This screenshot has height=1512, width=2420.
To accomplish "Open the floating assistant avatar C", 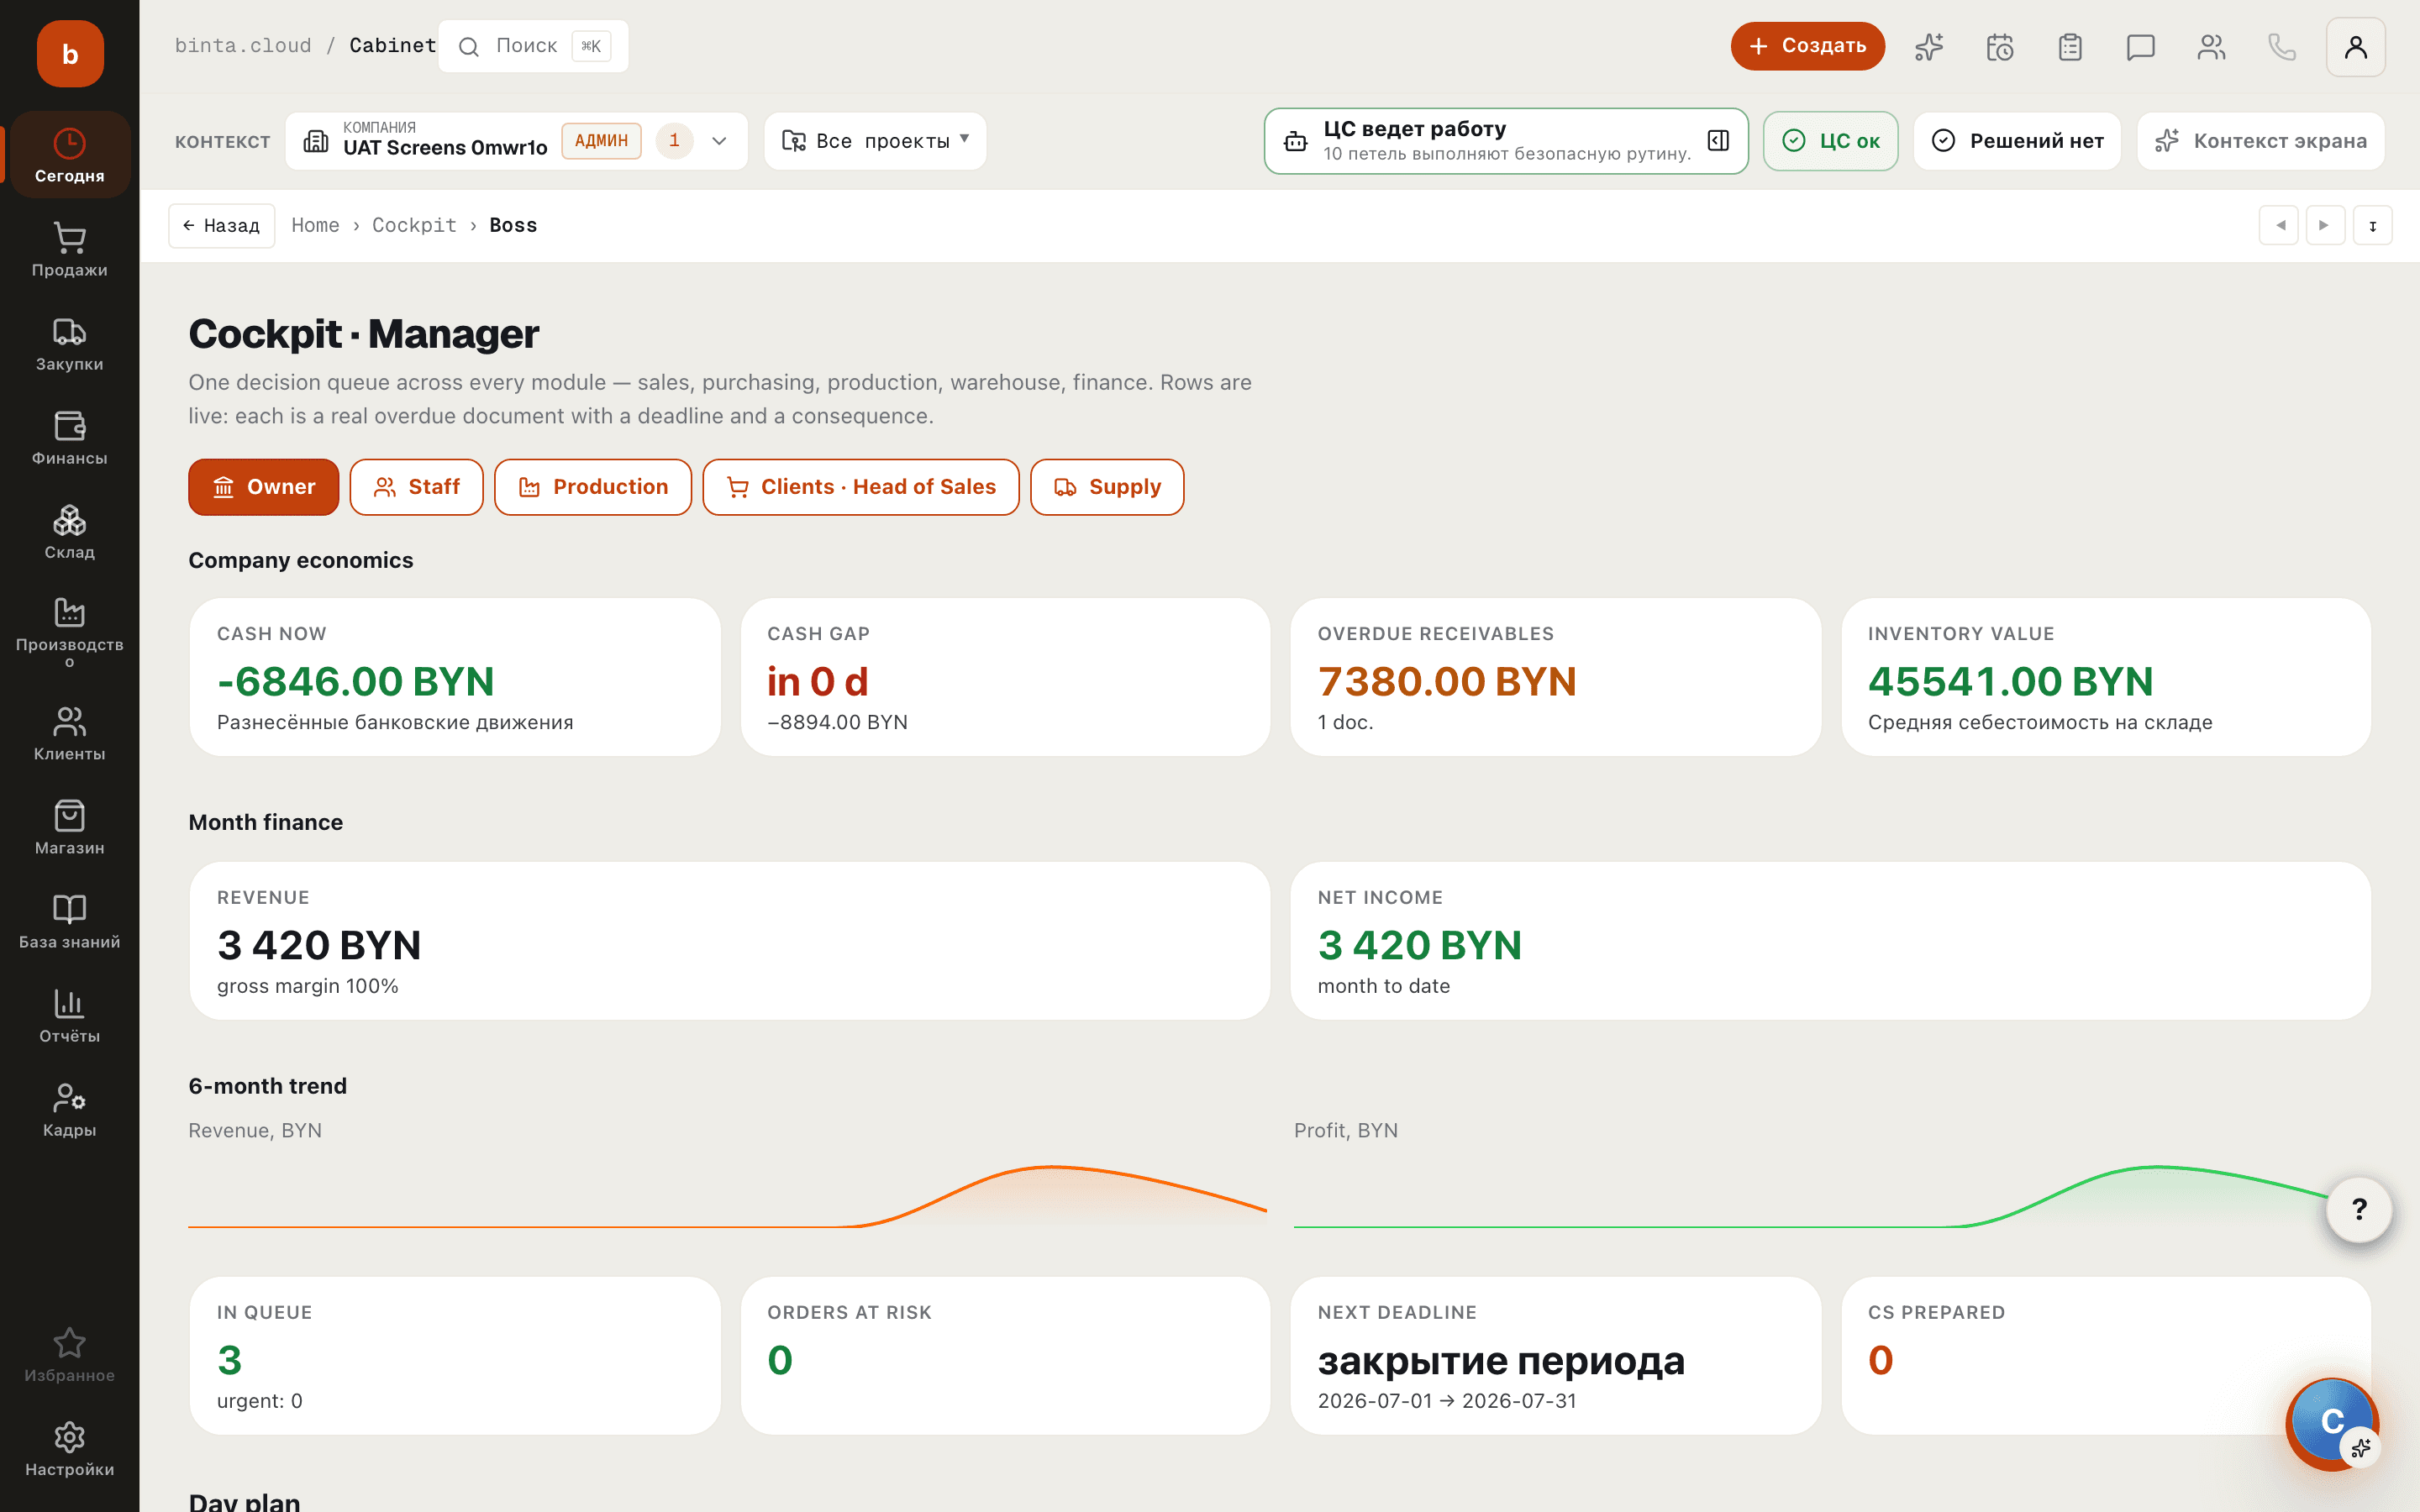I will click(x=2332, y=1423).
